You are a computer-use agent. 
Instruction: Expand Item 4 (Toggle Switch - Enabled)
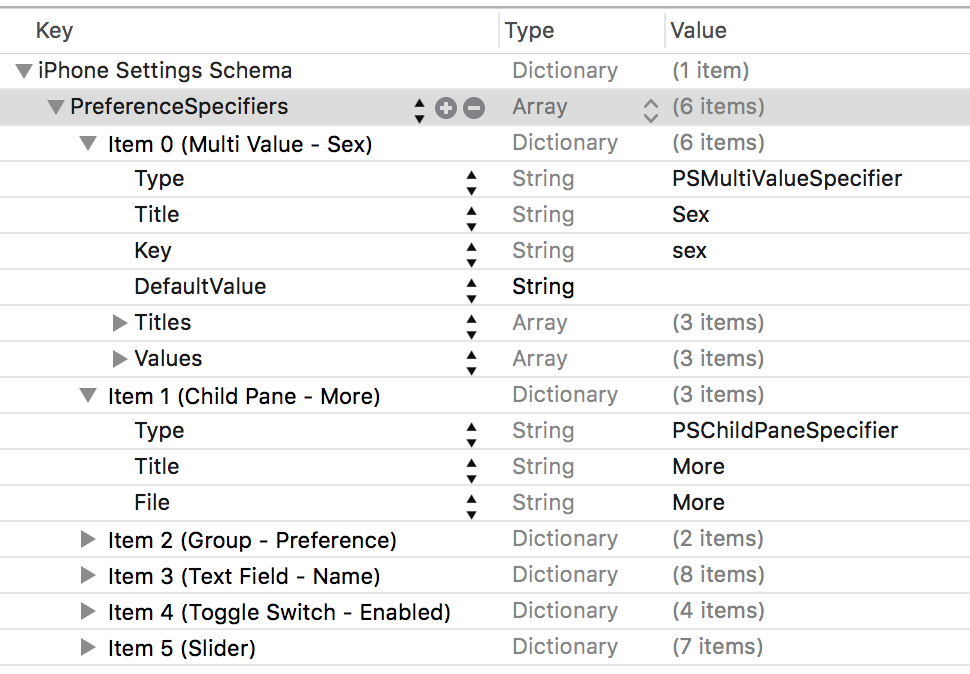(x=88, y=612)
